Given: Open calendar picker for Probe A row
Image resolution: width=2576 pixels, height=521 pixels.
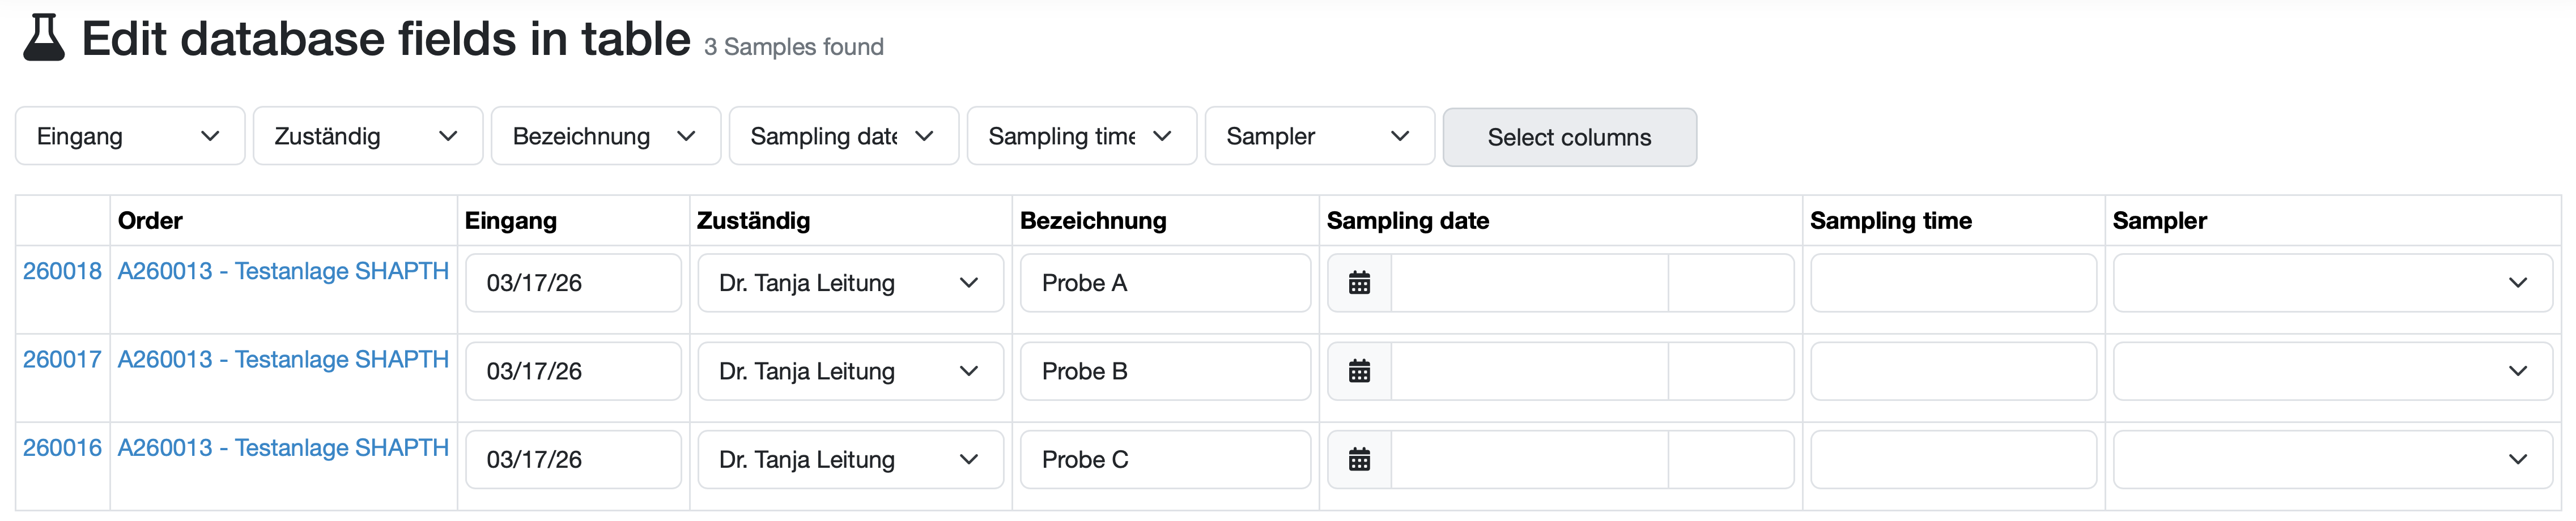Looking at the screenshot, I should [x=1359, y=283].
